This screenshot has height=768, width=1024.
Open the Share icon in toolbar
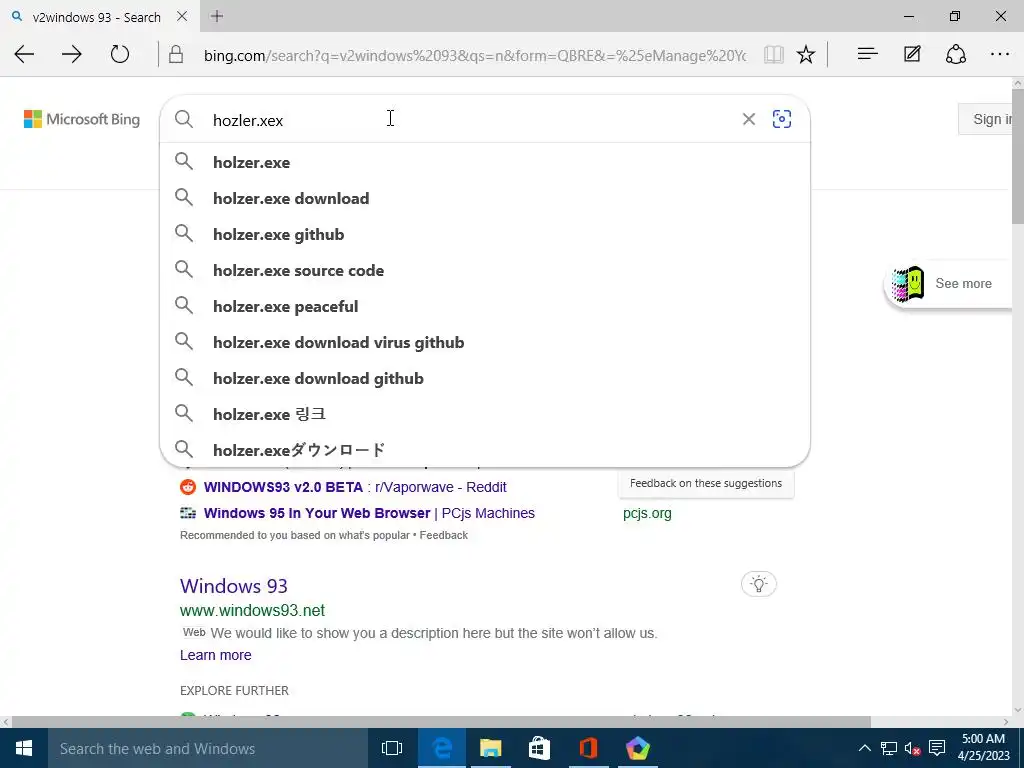(956, 54)
